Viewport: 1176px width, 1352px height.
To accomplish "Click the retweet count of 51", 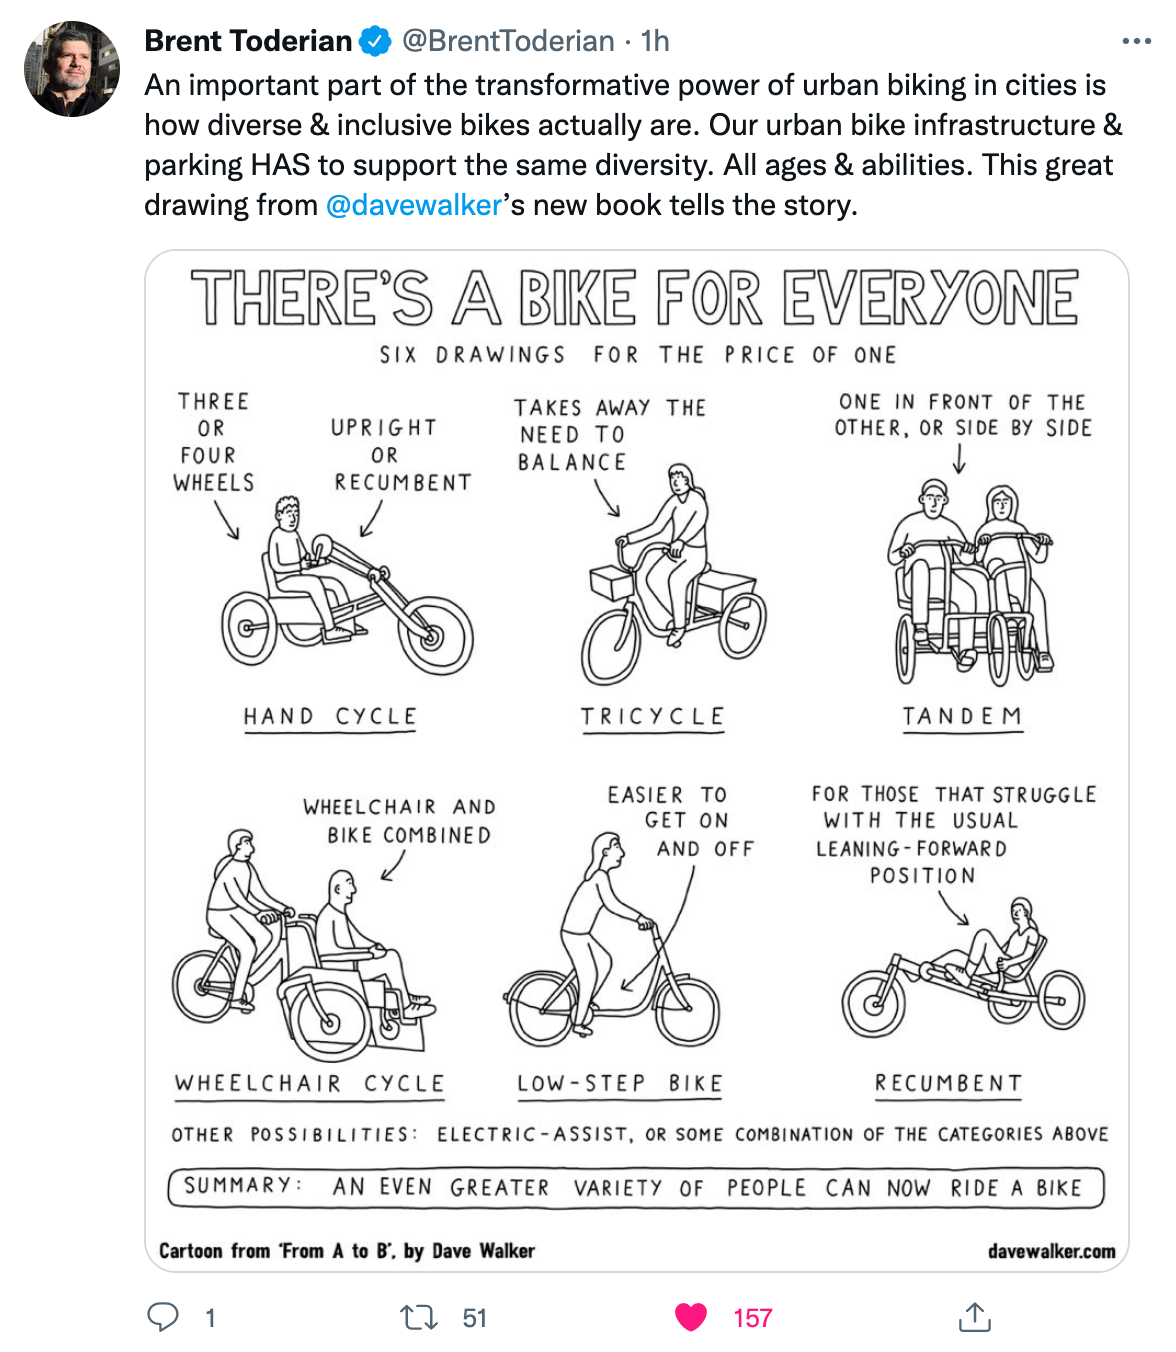I will (x=474, y=1318).
